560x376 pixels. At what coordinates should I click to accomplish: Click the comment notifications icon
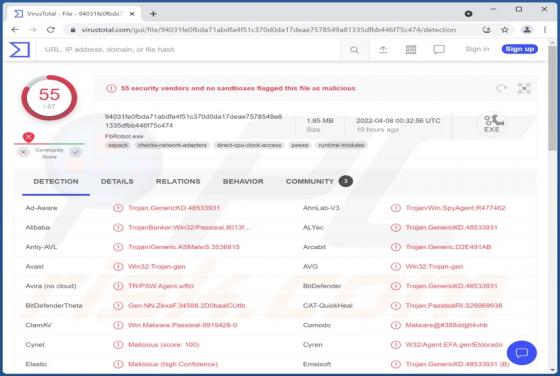tap(439, 50)
